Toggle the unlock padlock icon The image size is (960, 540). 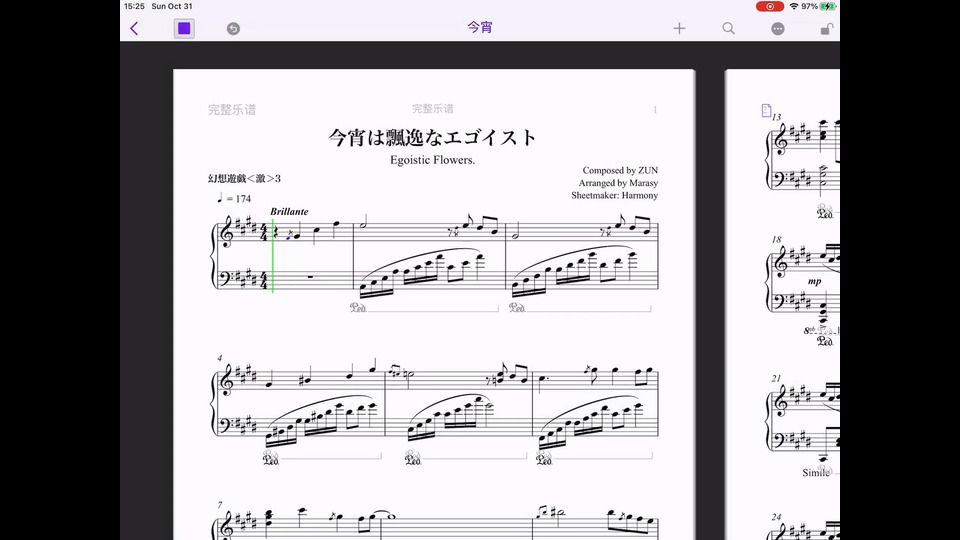pyautogui.click(x=827, y=29)
